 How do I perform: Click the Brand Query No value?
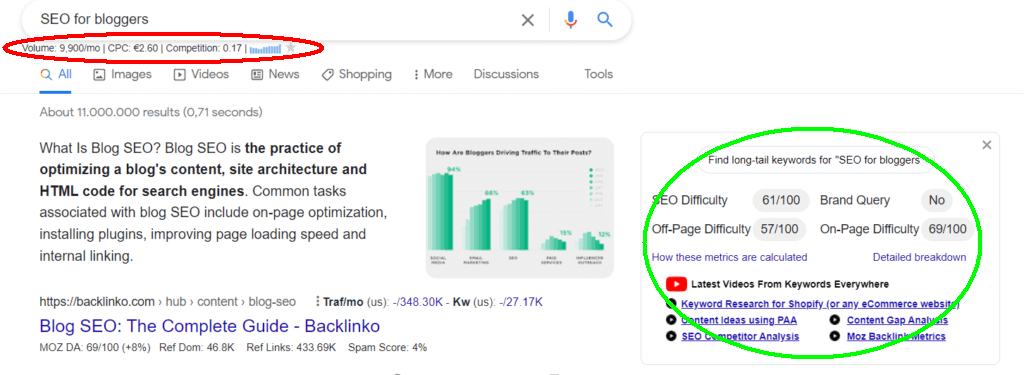coord(936,201)
